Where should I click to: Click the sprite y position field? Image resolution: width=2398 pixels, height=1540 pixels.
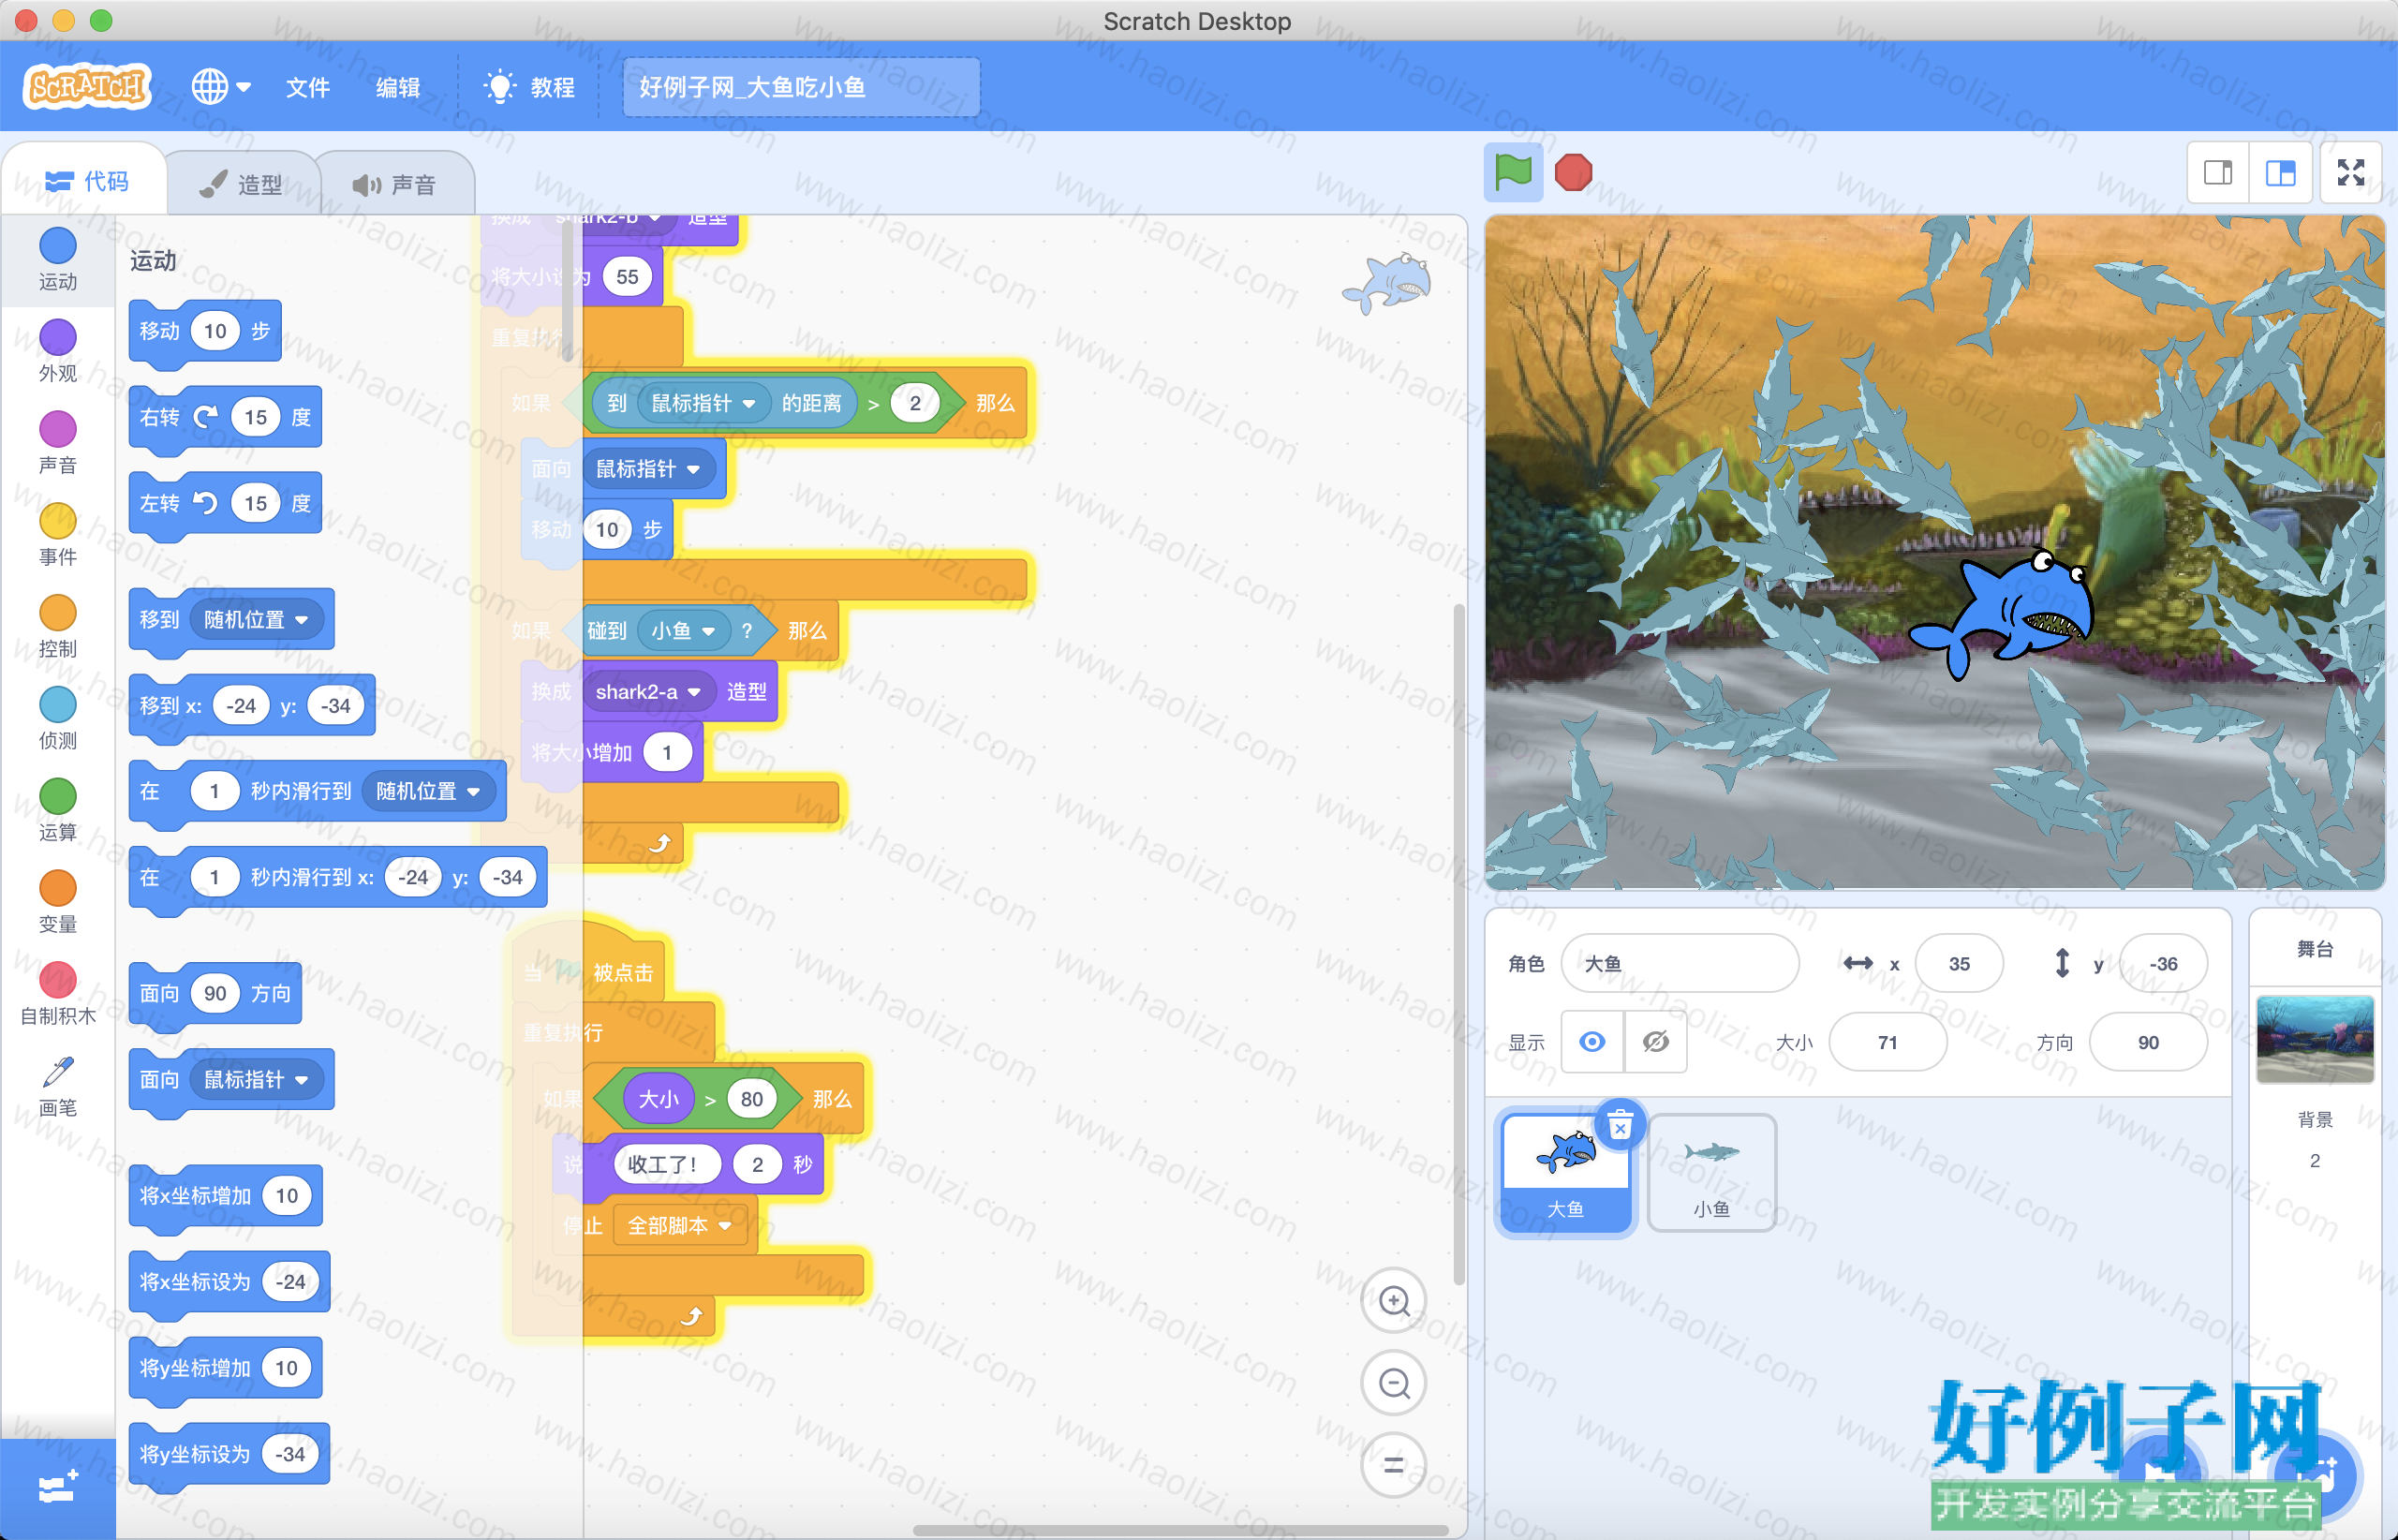[2163, 963]
